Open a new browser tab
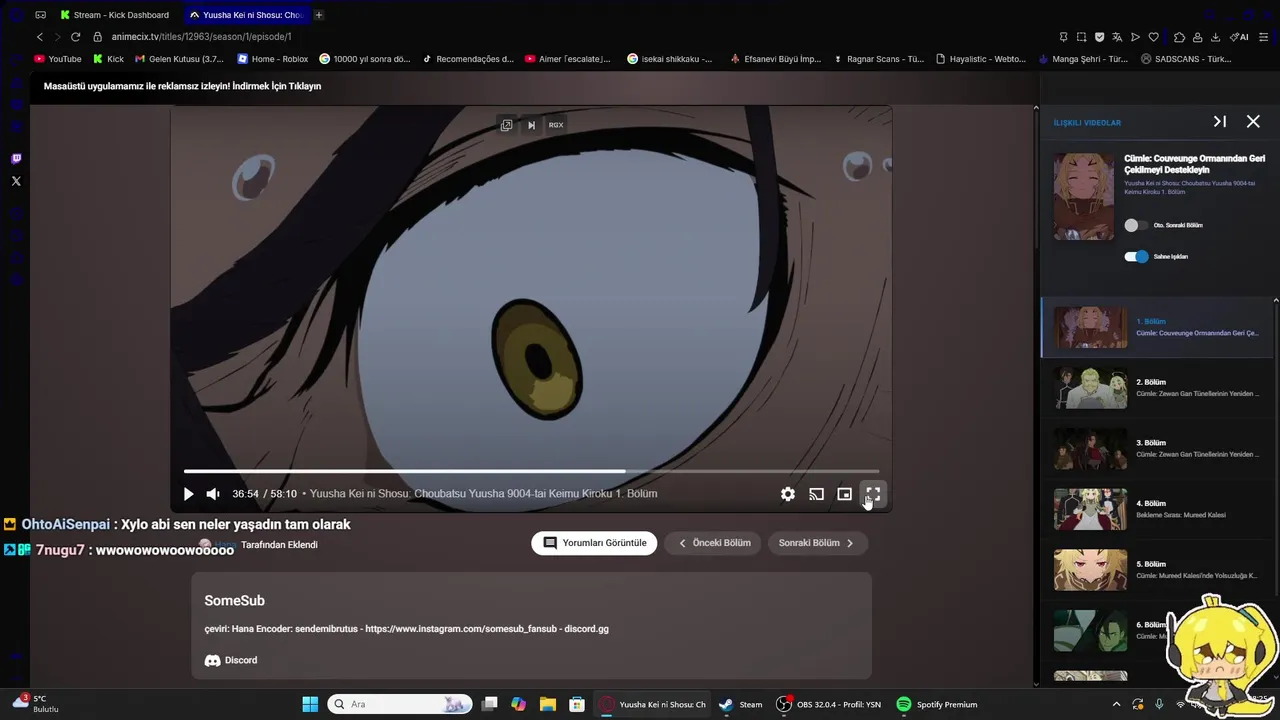 [319, 15]
